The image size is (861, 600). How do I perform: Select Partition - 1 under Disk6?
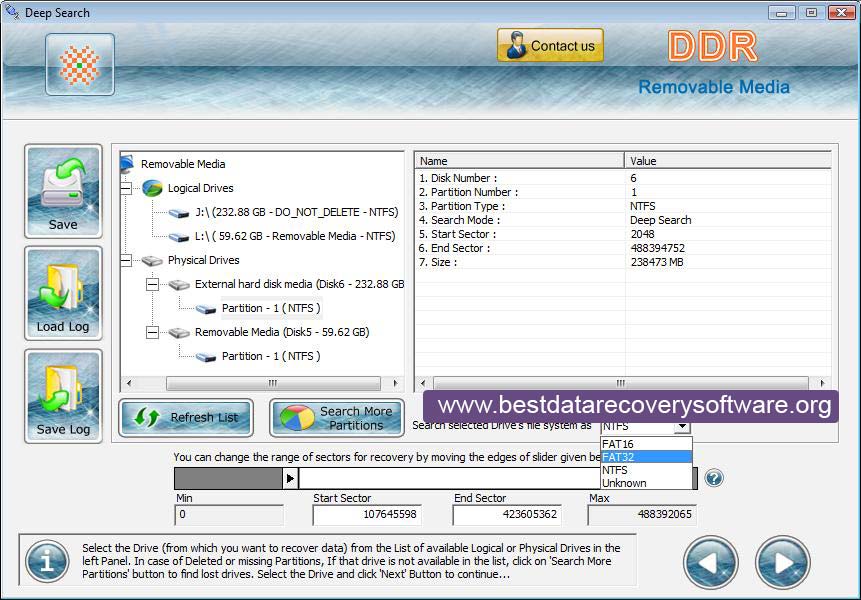point(271,308)
